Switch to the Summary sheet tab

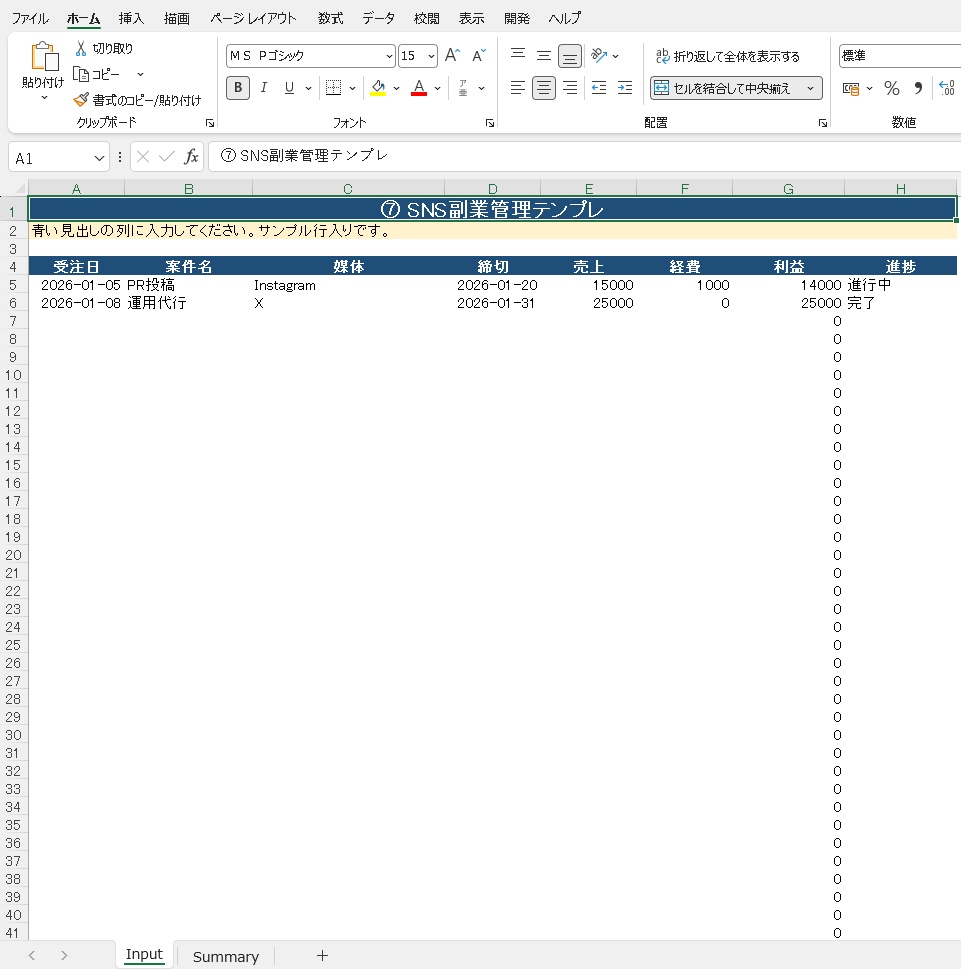click(225, 955)
